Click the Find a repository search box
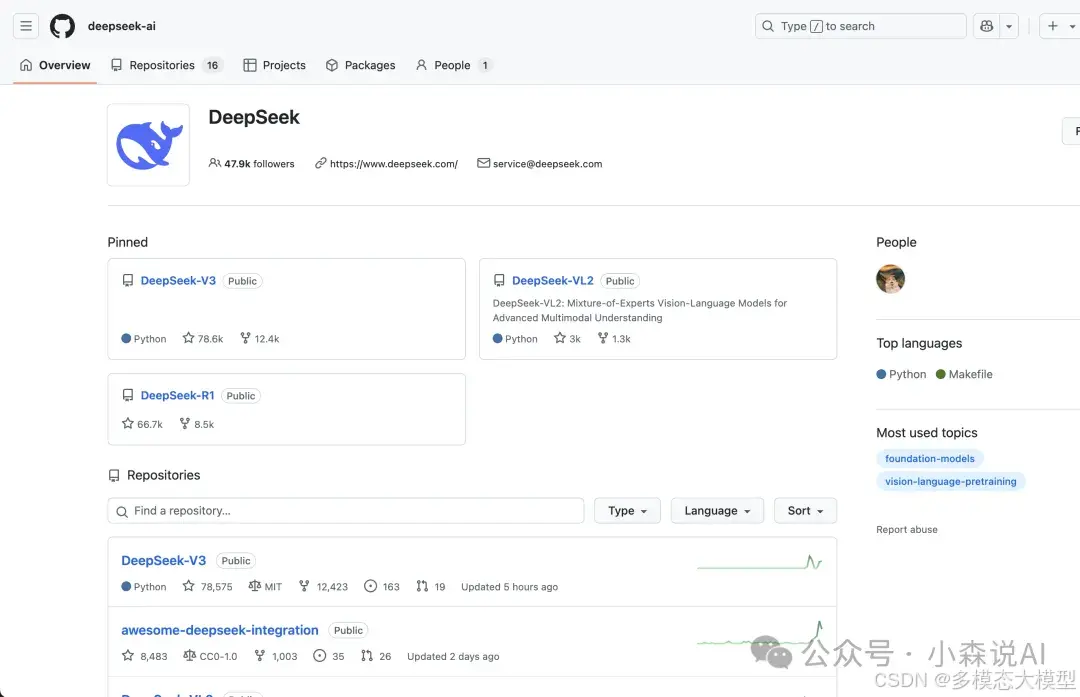 [x=346, y=511]
